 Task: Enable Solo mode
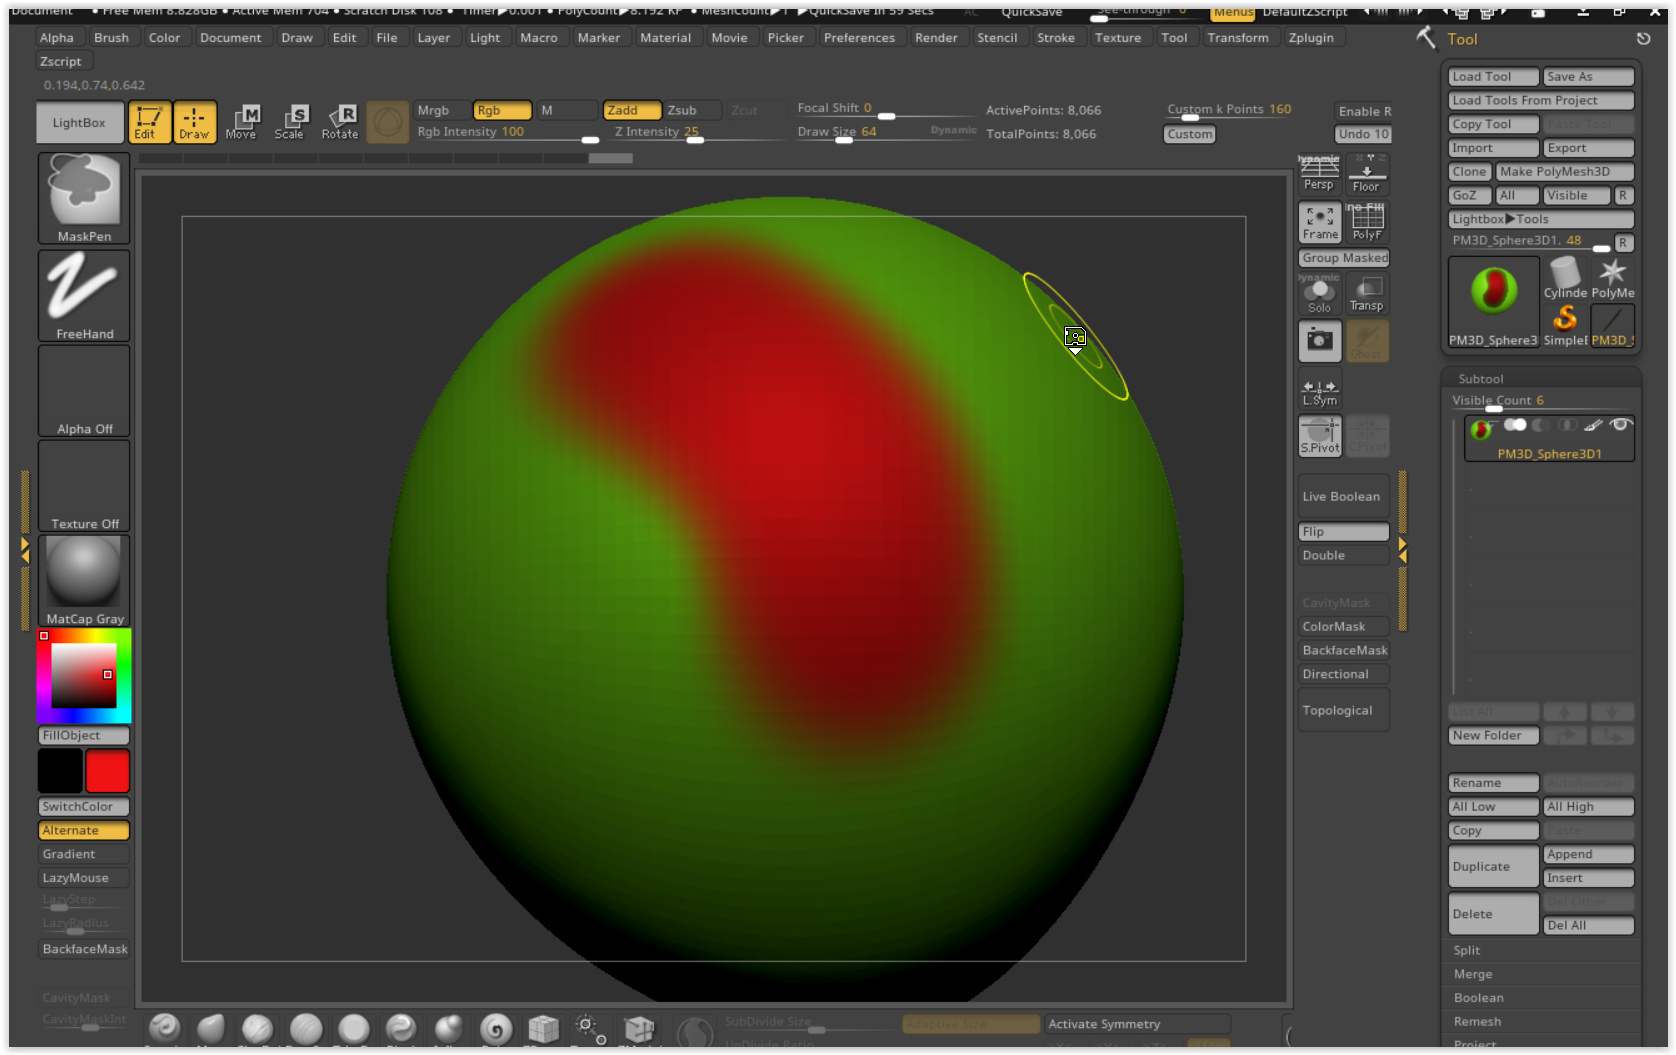[x=1319, y=295]
